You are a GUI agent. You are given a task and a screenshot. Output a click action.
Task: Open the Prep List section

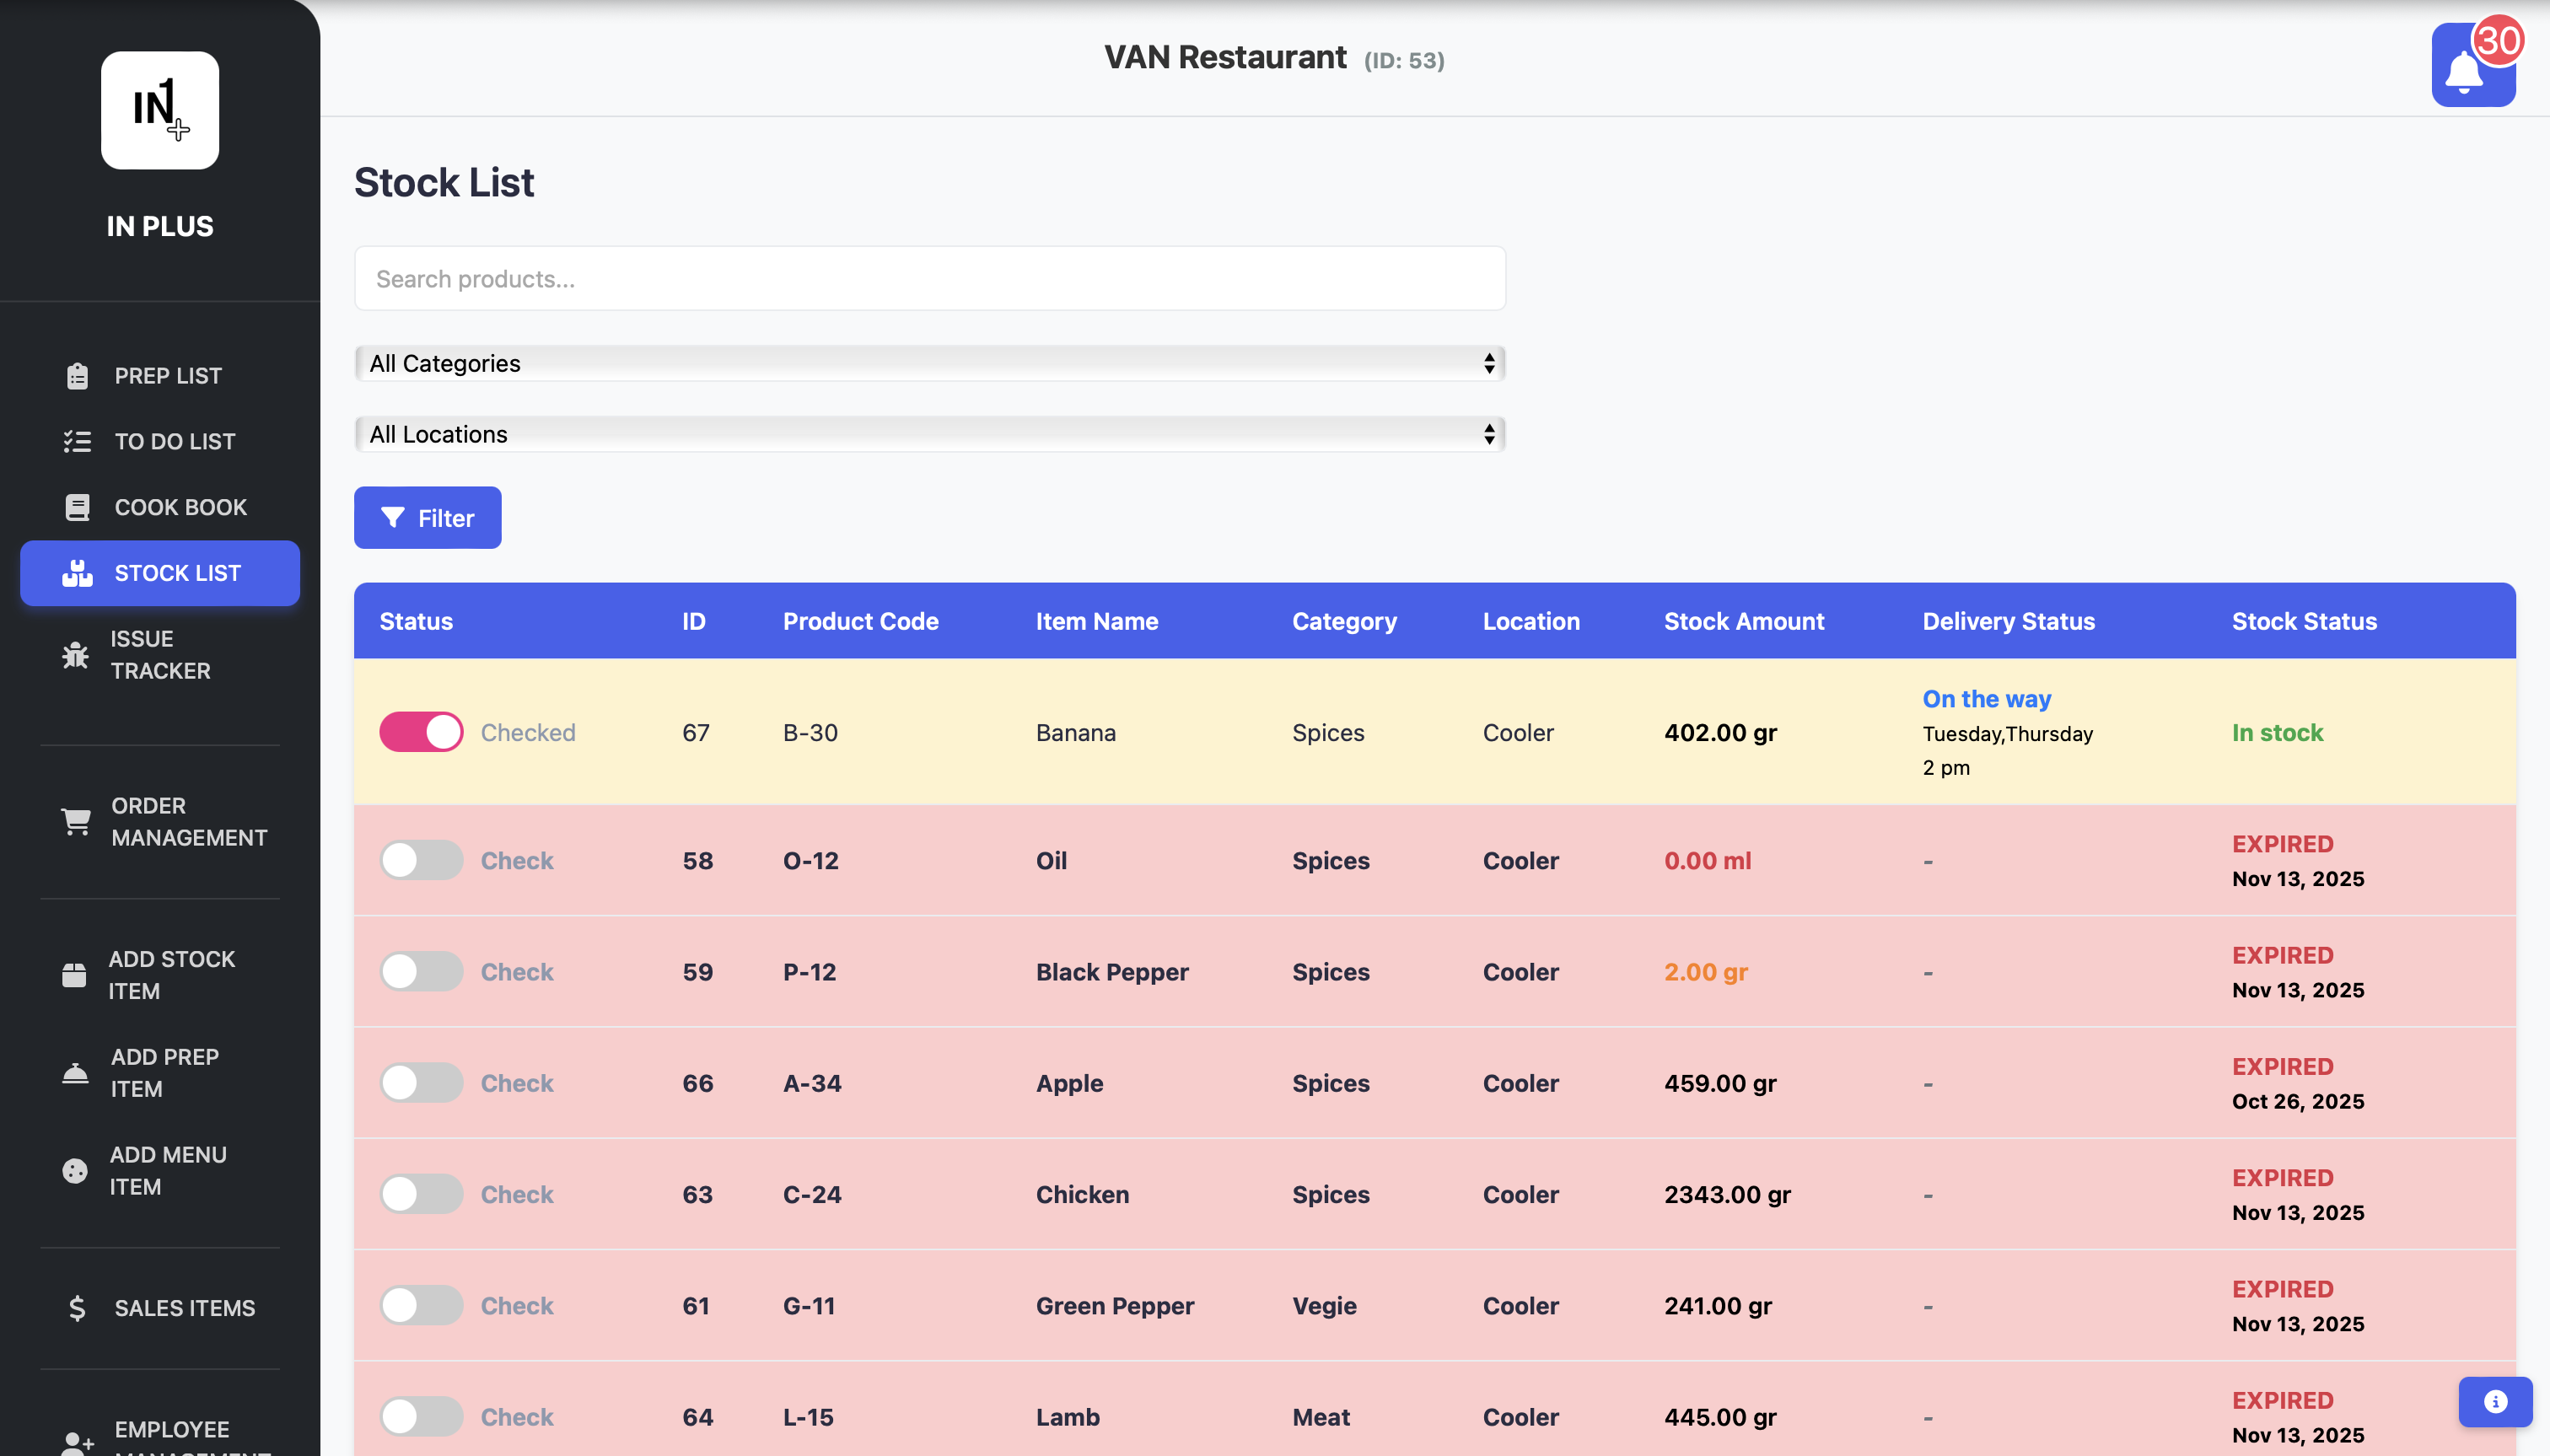click(x=167, y=375)
